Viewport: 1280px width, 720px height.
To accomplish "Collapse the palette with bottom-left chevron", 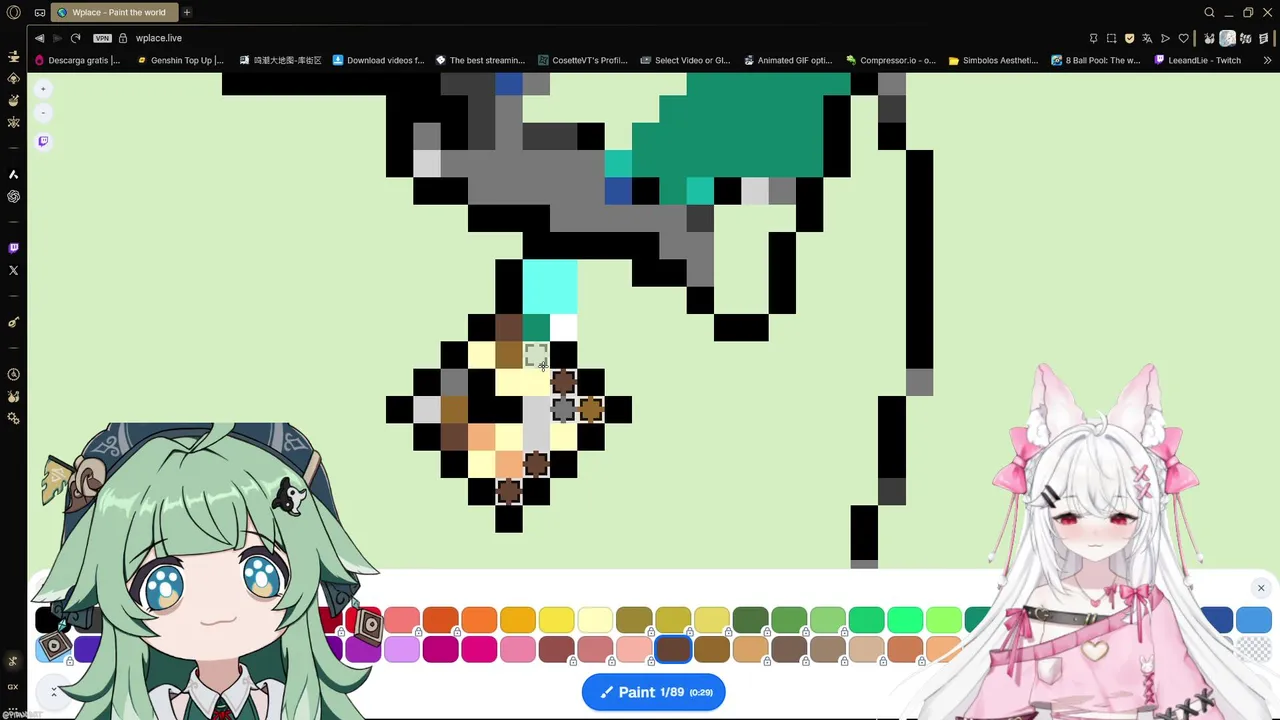I will (x=53, y=691).
